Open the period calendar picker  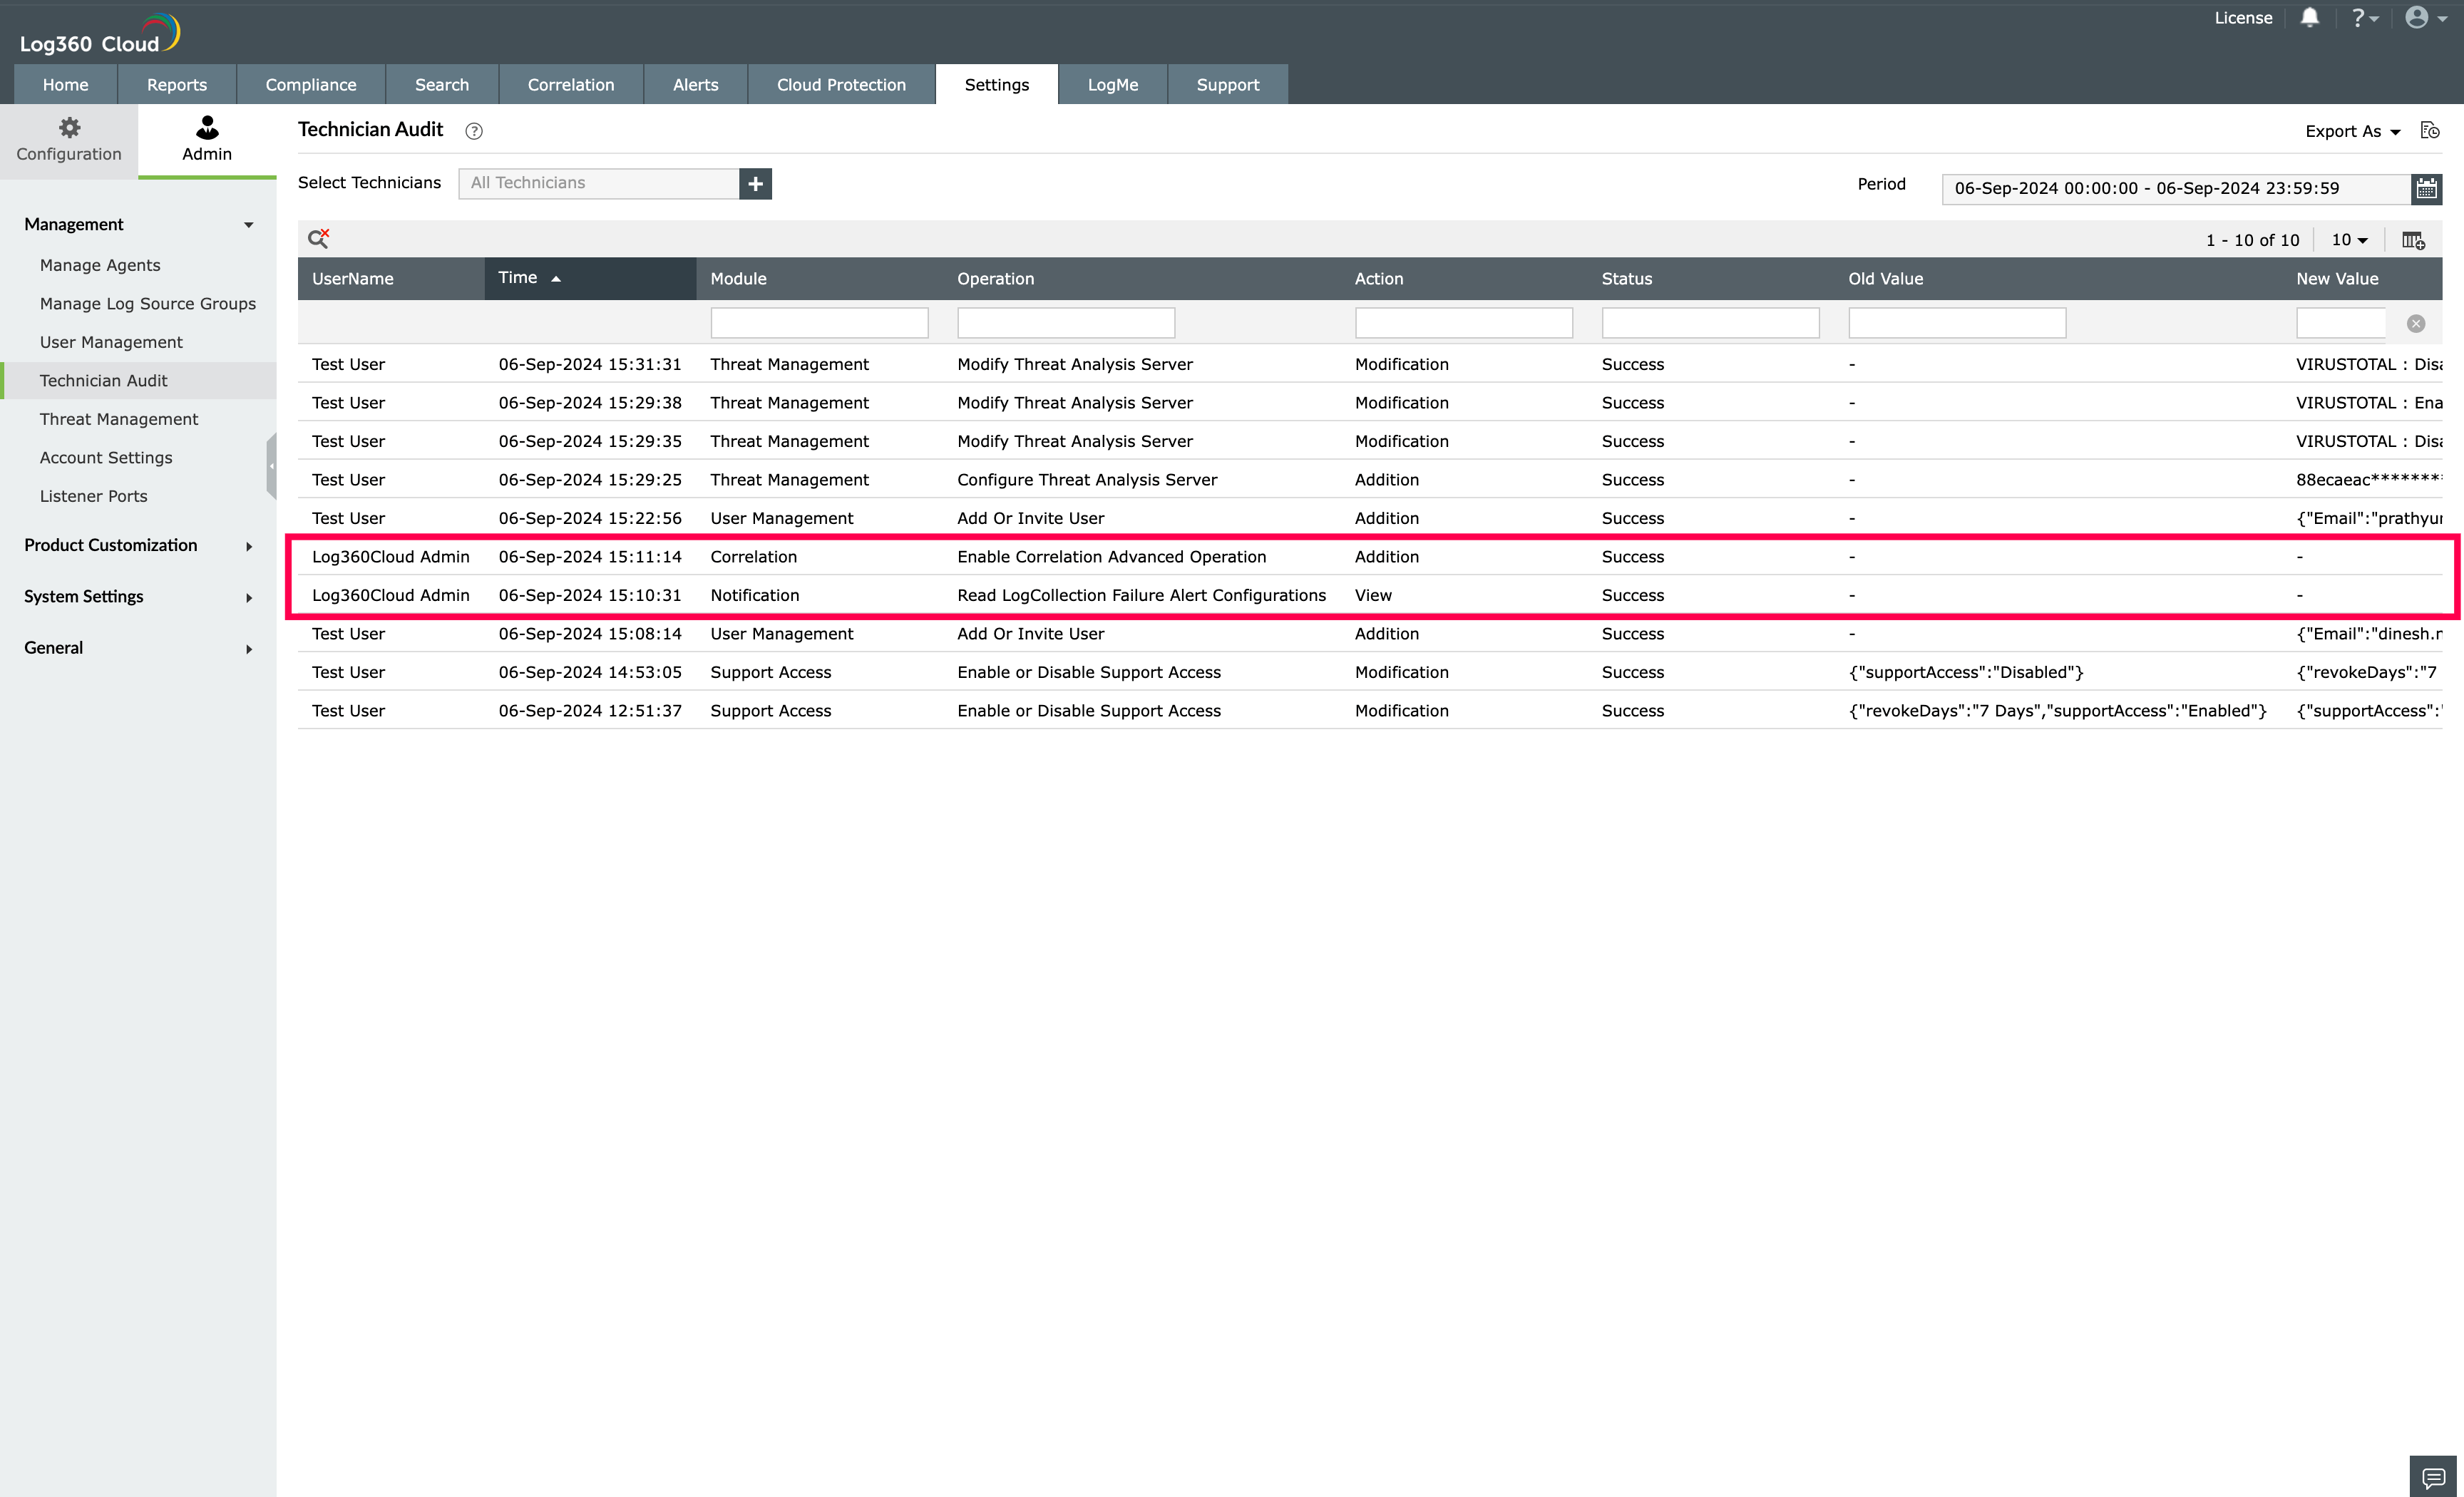click(x=2426, y=188)
